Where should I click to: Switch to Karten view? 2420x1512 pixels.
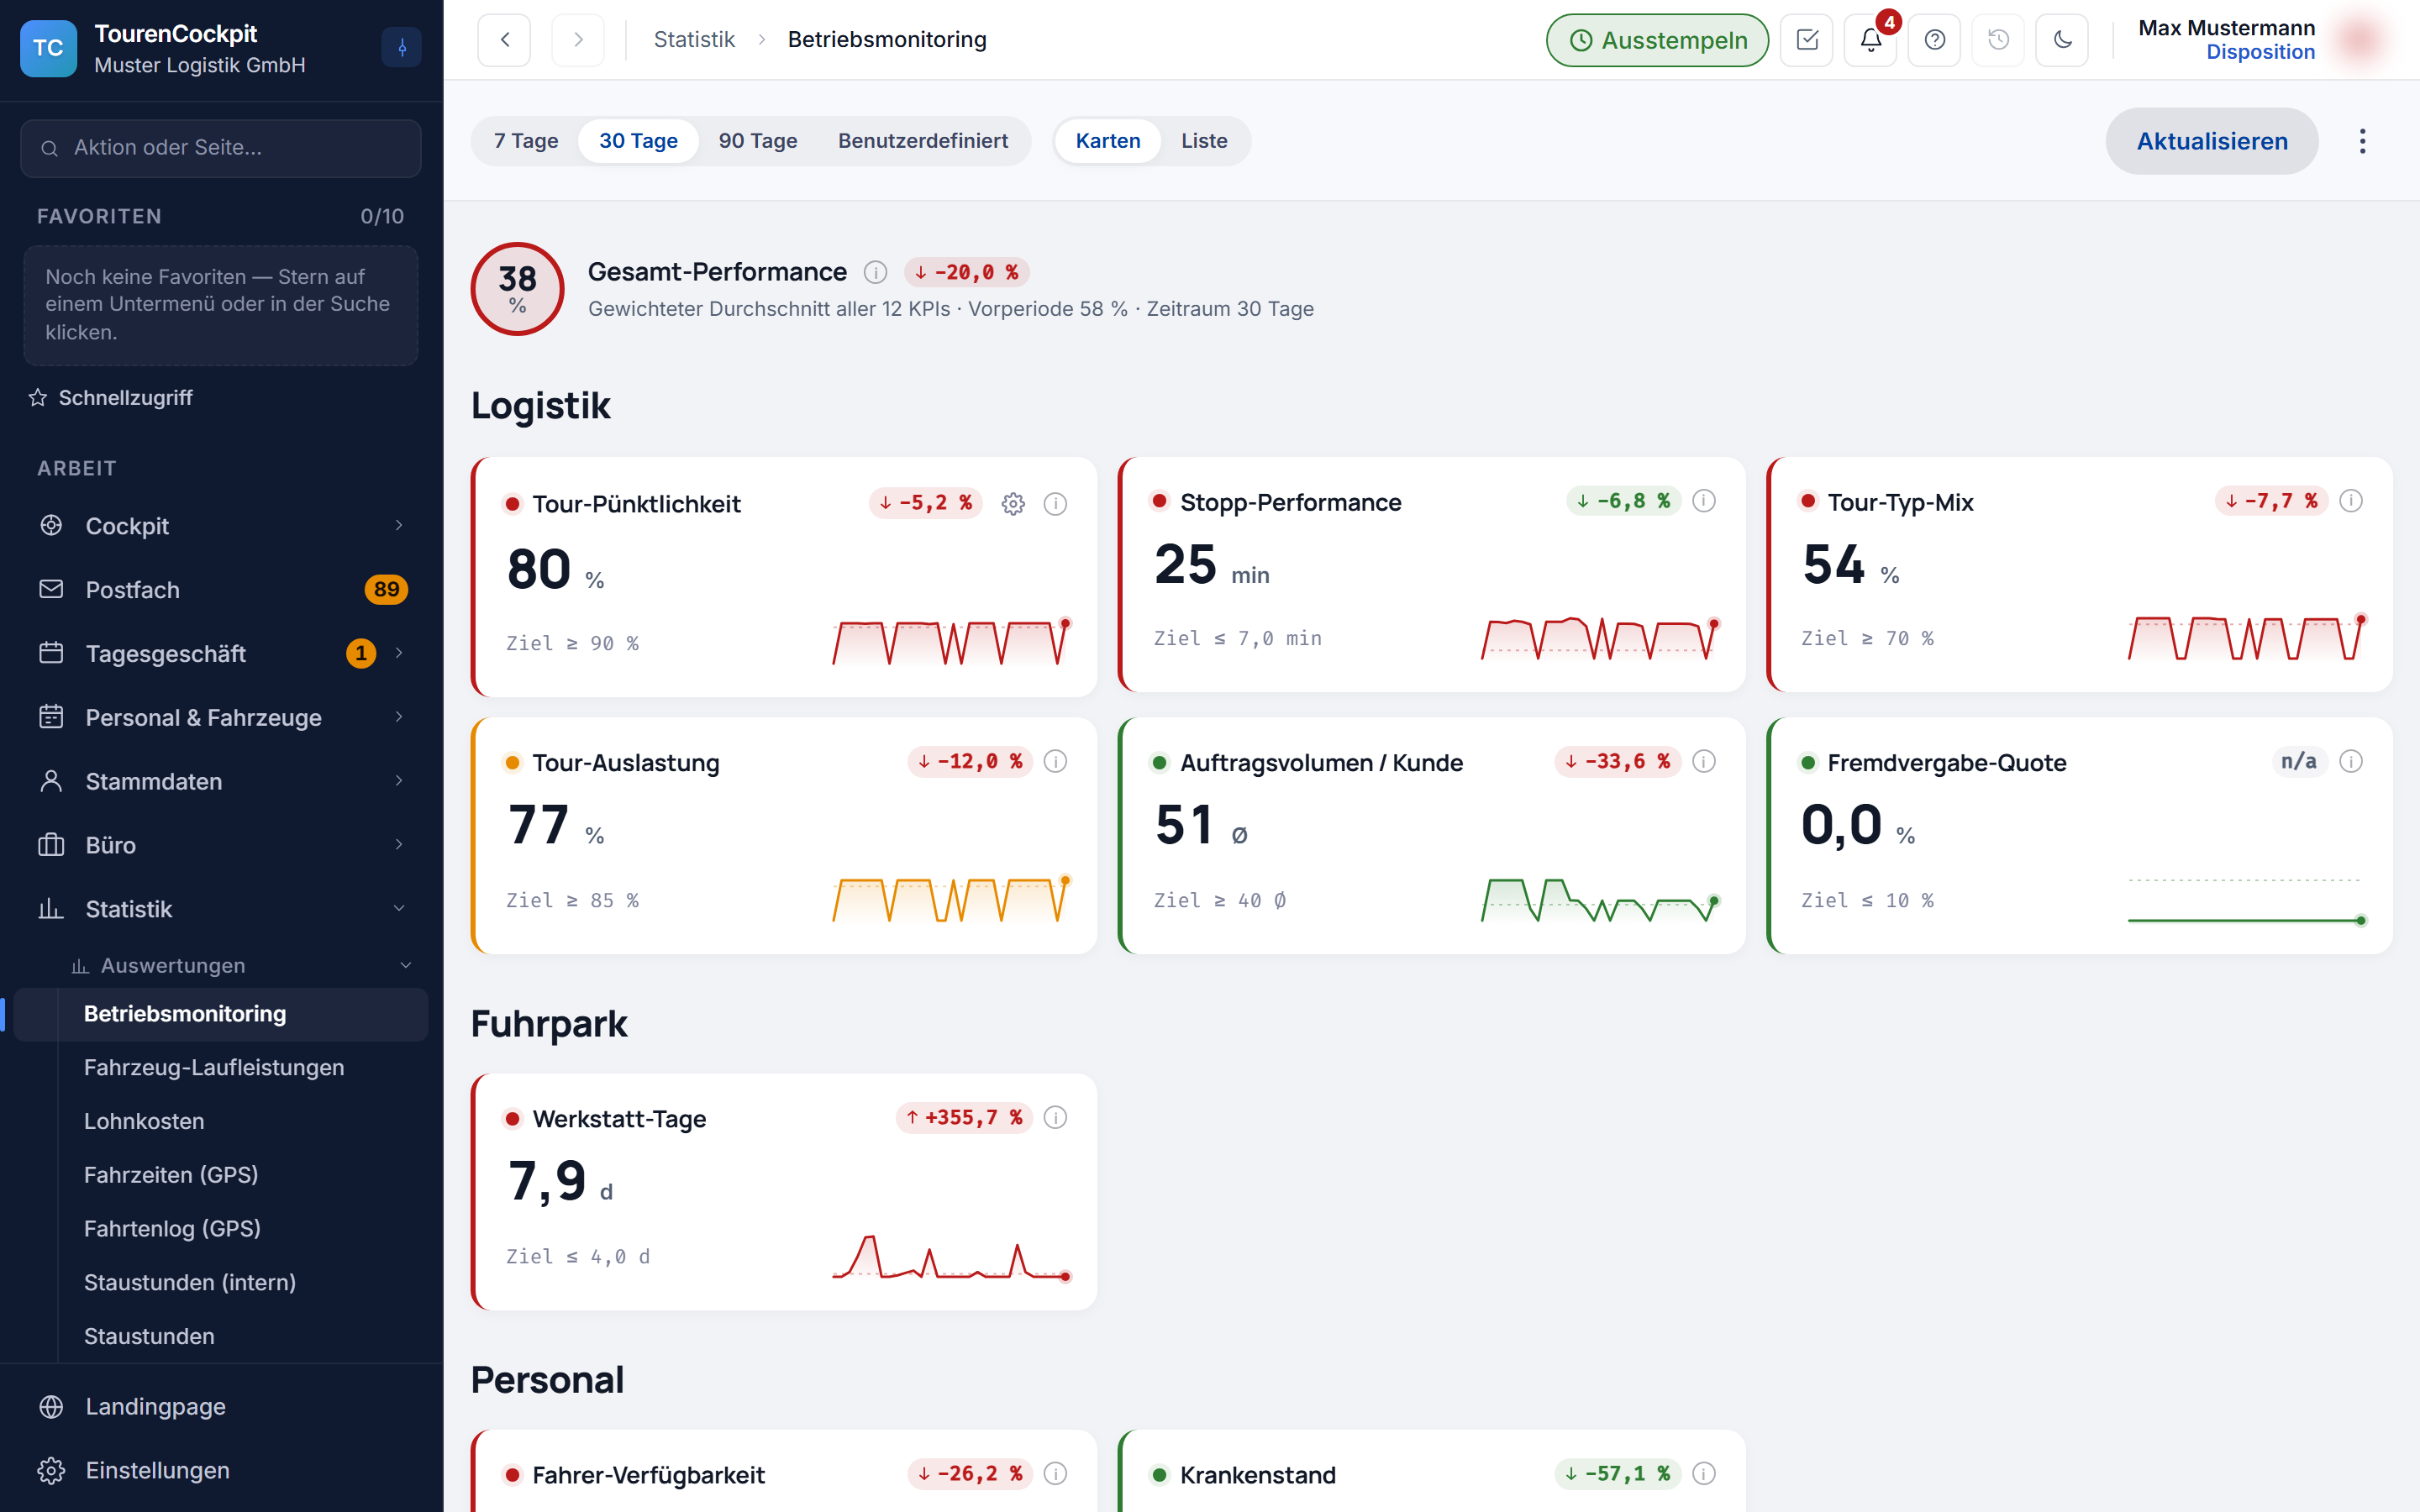pos(1108,141)
